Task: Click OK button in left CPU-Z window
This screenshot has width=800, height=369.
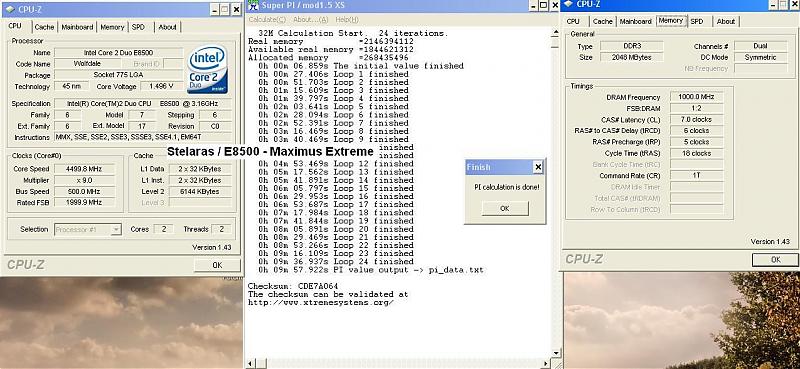Action: pyautogui.click(x=217, y=265)
